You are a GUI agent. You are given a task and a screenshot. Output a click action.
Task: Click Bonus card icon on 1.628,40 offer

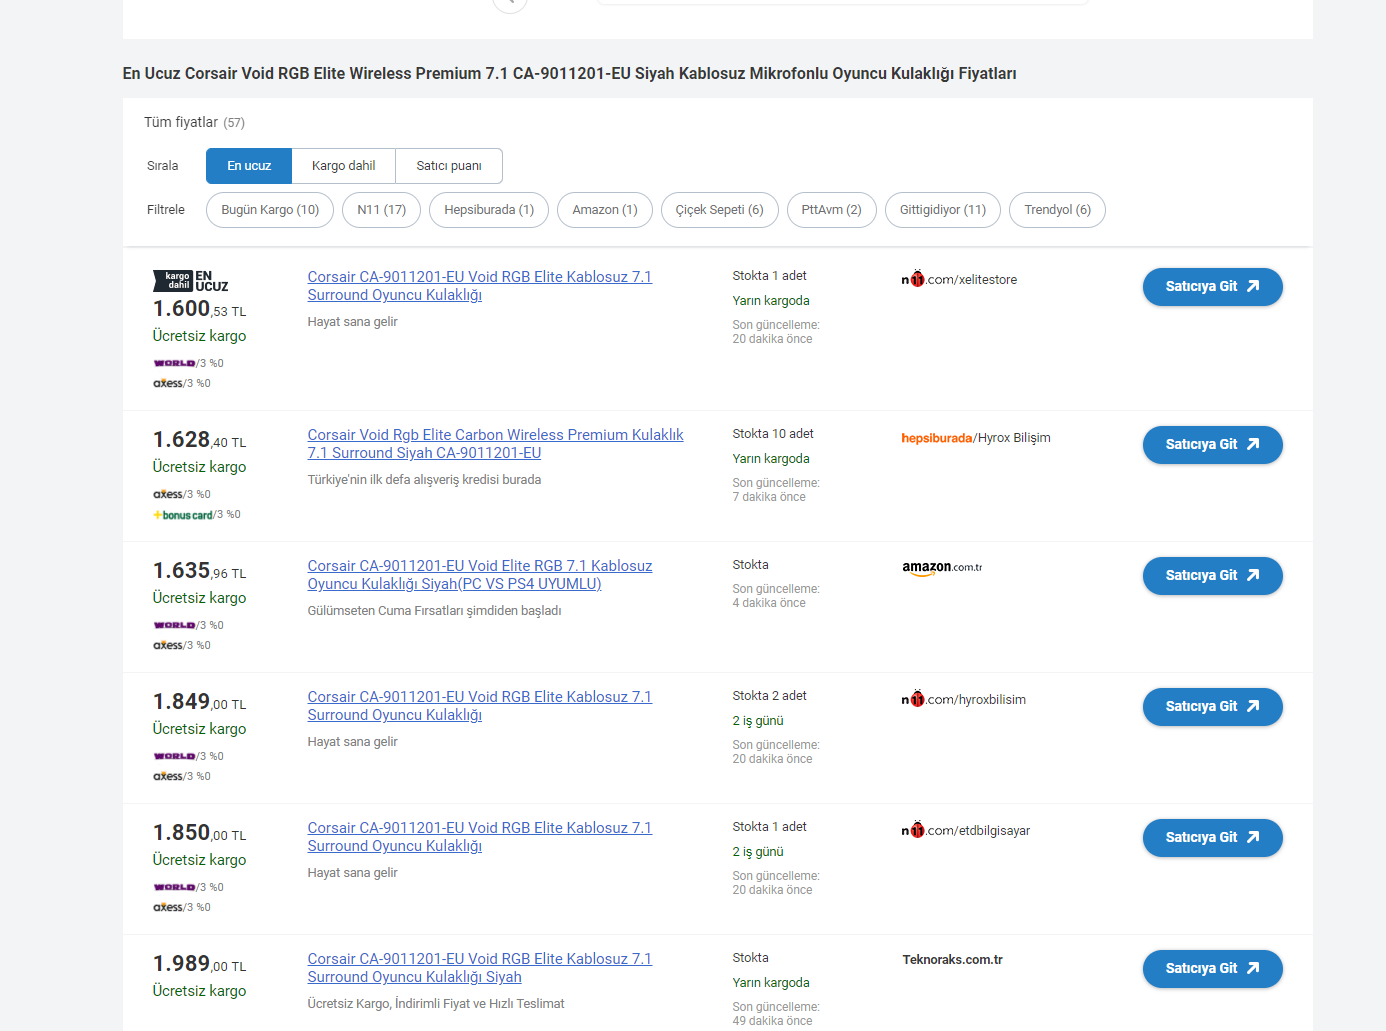point(183,515)
